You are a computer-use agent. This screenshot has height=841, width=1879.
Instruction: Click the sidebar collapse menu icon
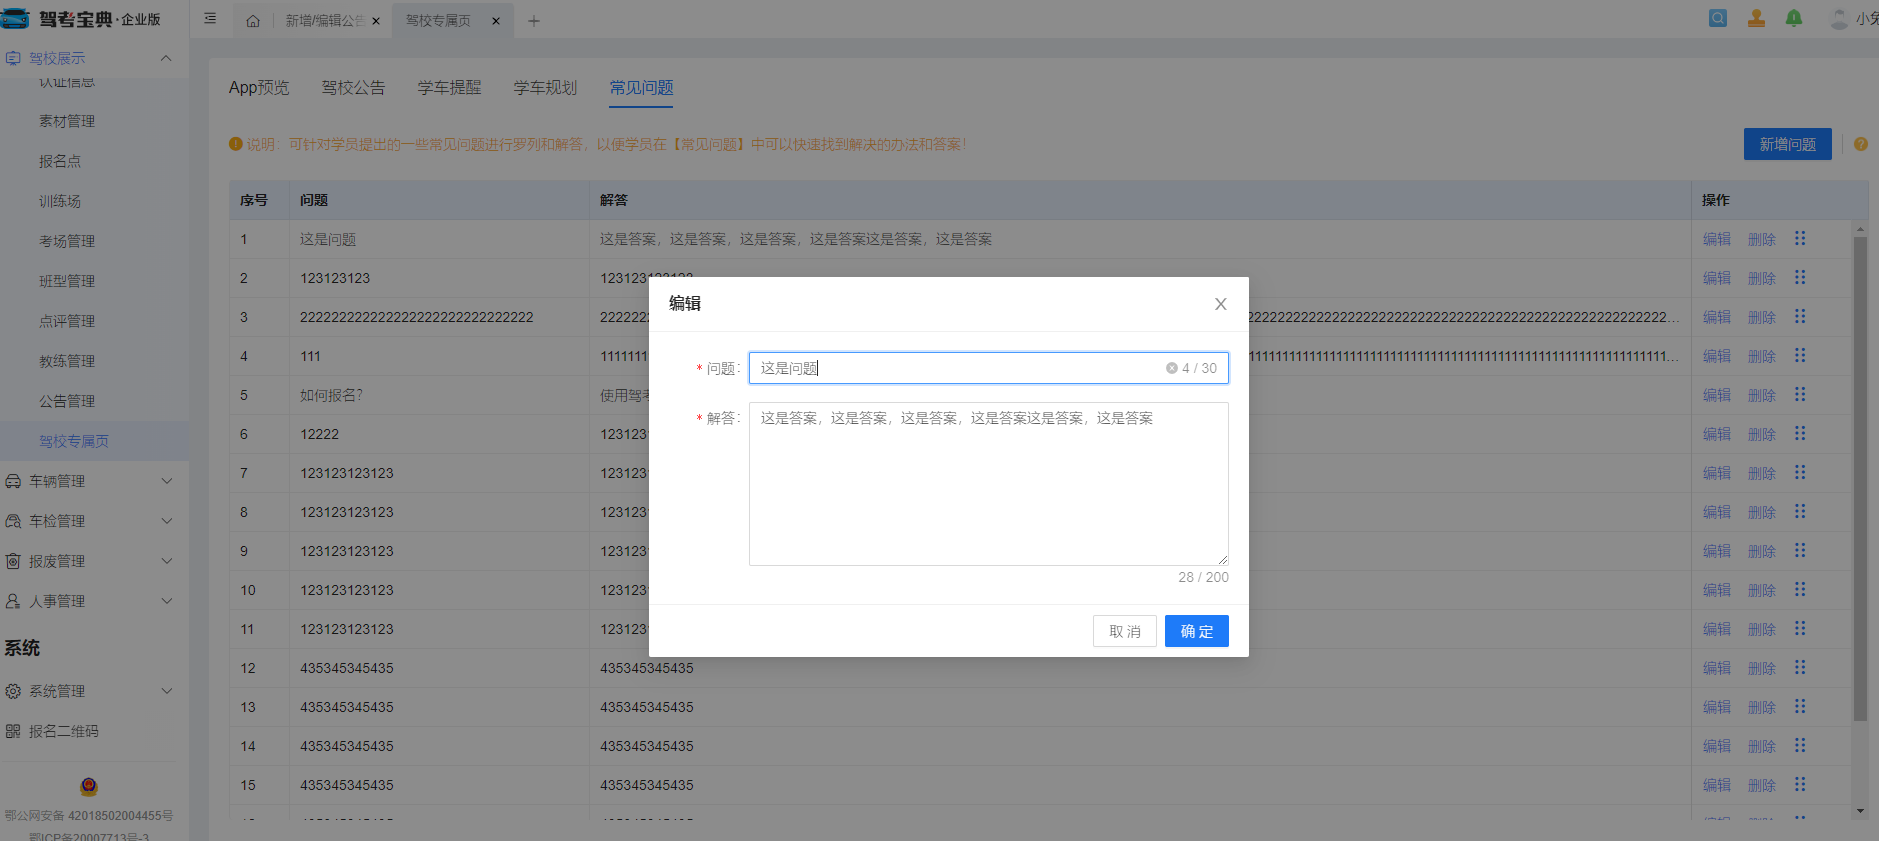click(x=210, y=19)
